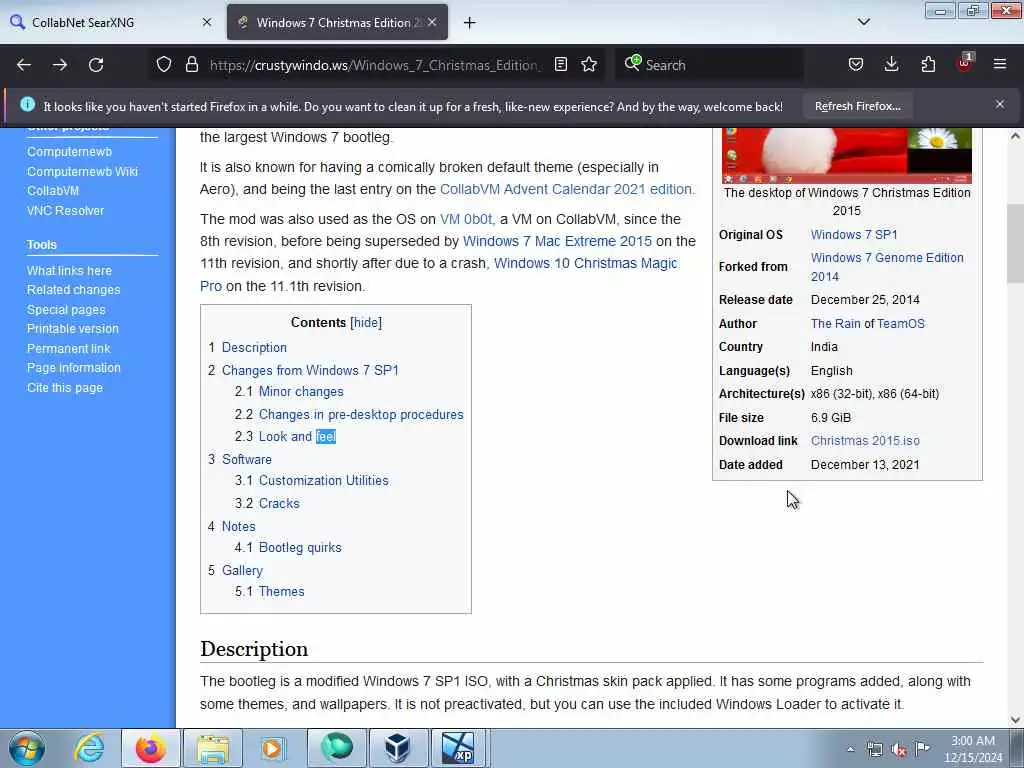Viewport: 1024px width, 768px height.
Task: Click the green globe taskbar icon
Action: [337, 748]
